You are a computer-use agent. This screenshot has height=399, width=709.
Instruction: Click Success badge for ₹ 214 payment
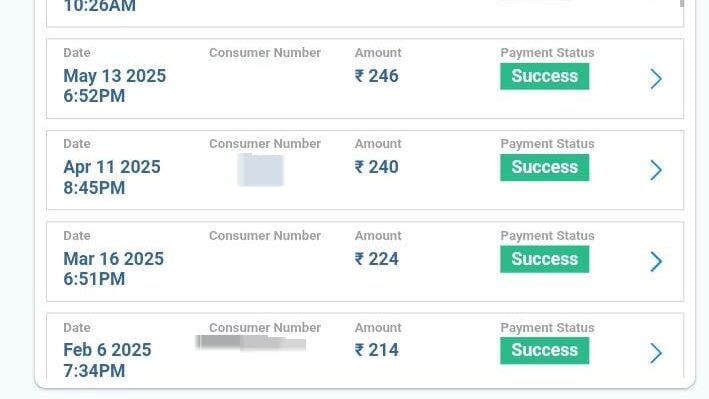coord(544,350)
